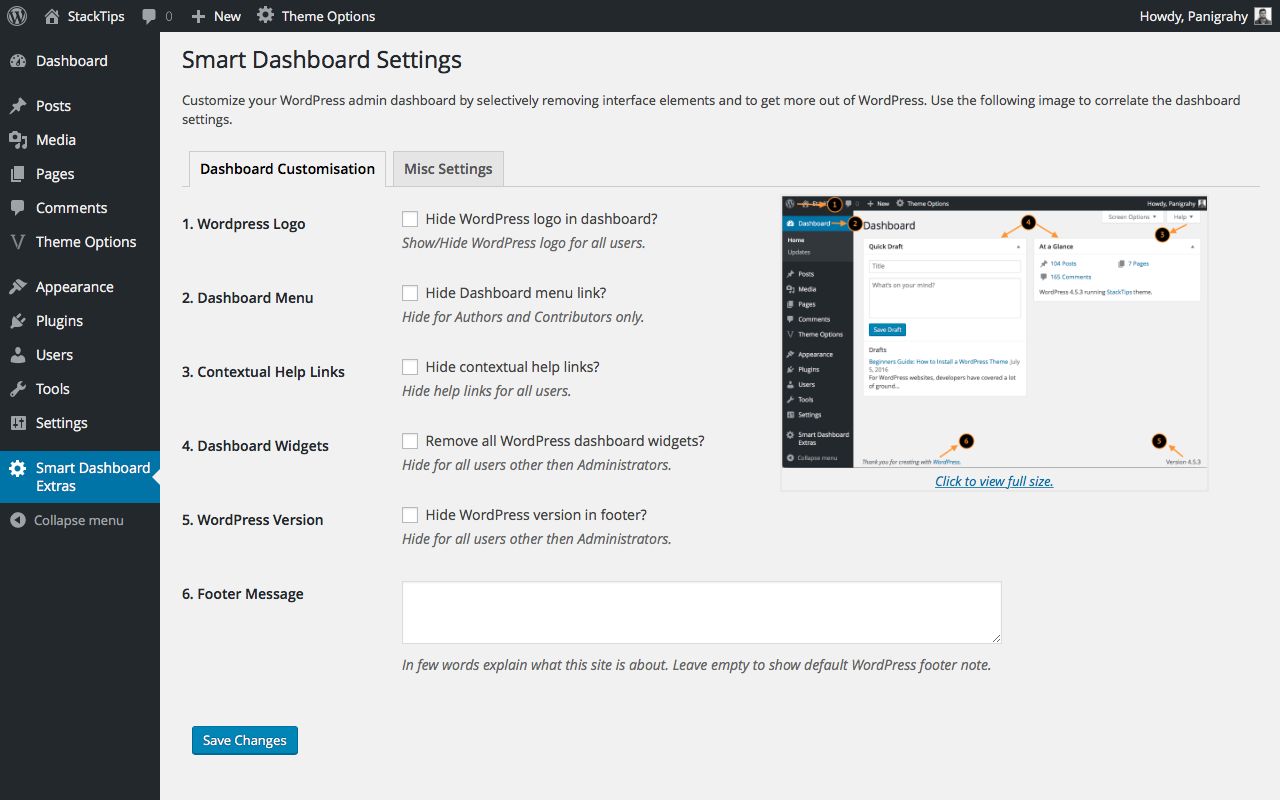Click the Dashboard gauge icon in sidebar
The height and width of the screenshot is (800, 1280).
(x=18, y=61)
